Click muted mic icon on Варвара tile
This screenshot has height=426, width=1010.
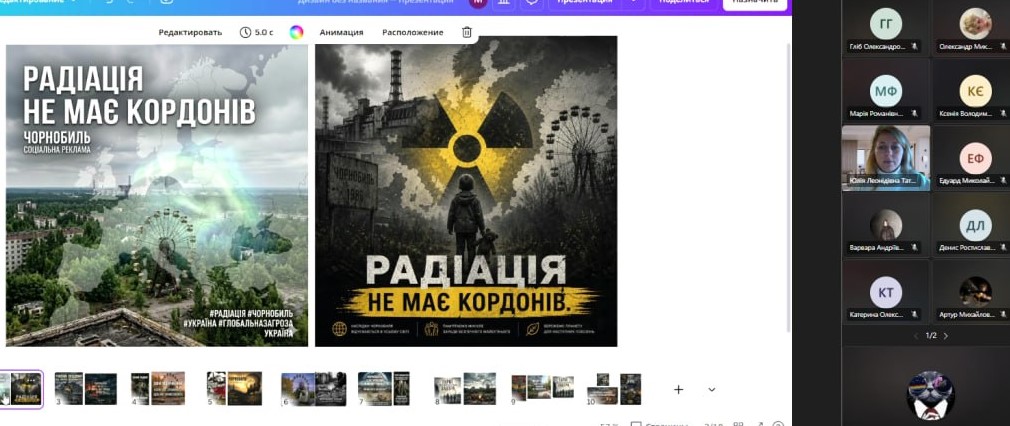coord(914,247)
